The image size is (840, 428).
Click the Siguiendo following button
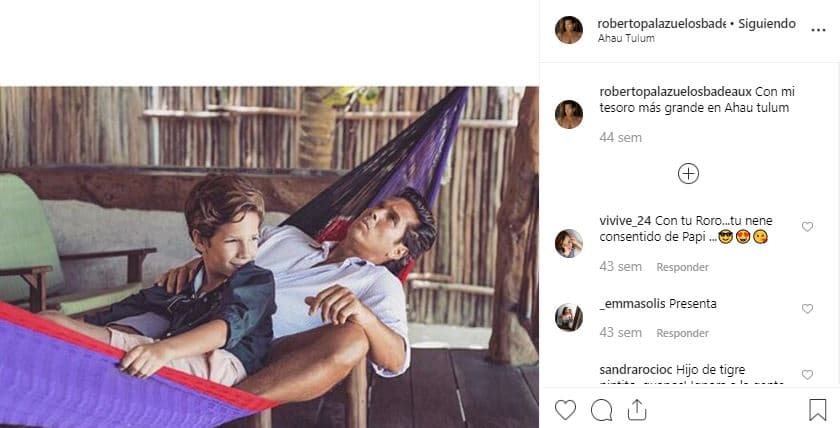(x=767, y=23)
